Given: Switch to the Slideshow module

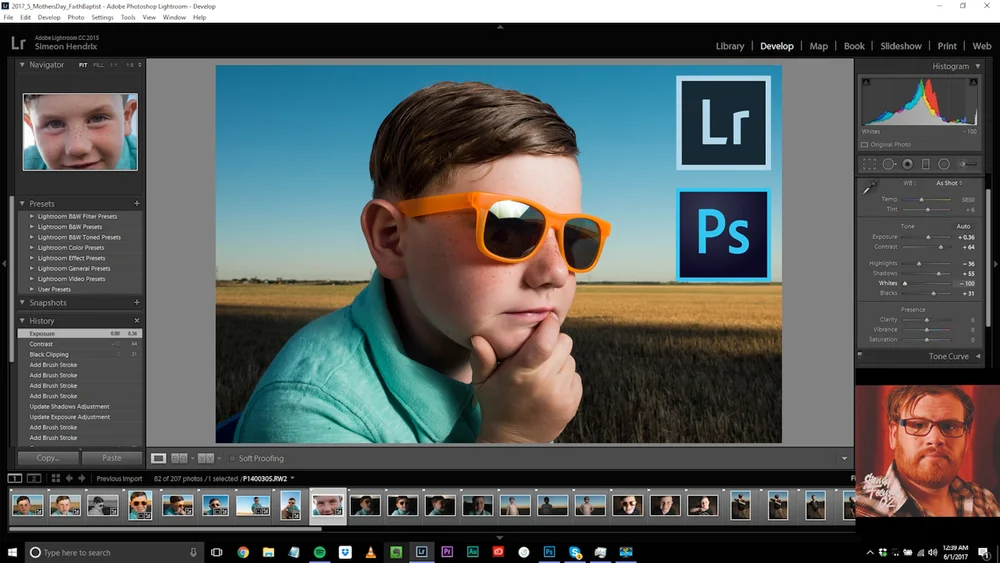Looking at the screenshot, I should coord(901,46).
